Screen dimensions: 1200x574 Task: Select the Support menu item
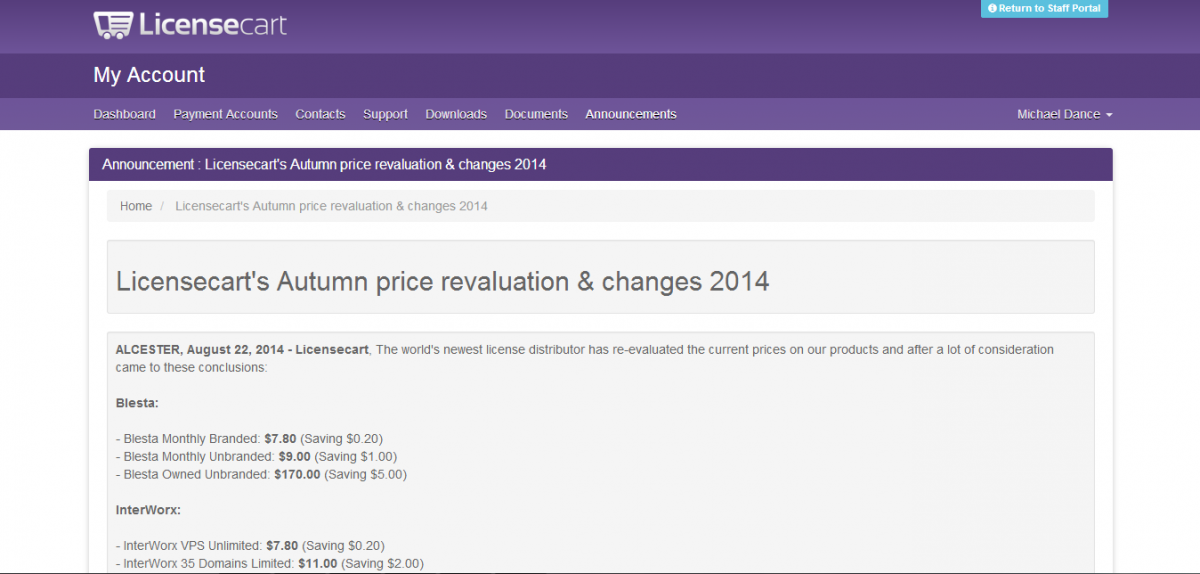coord(385,114)
